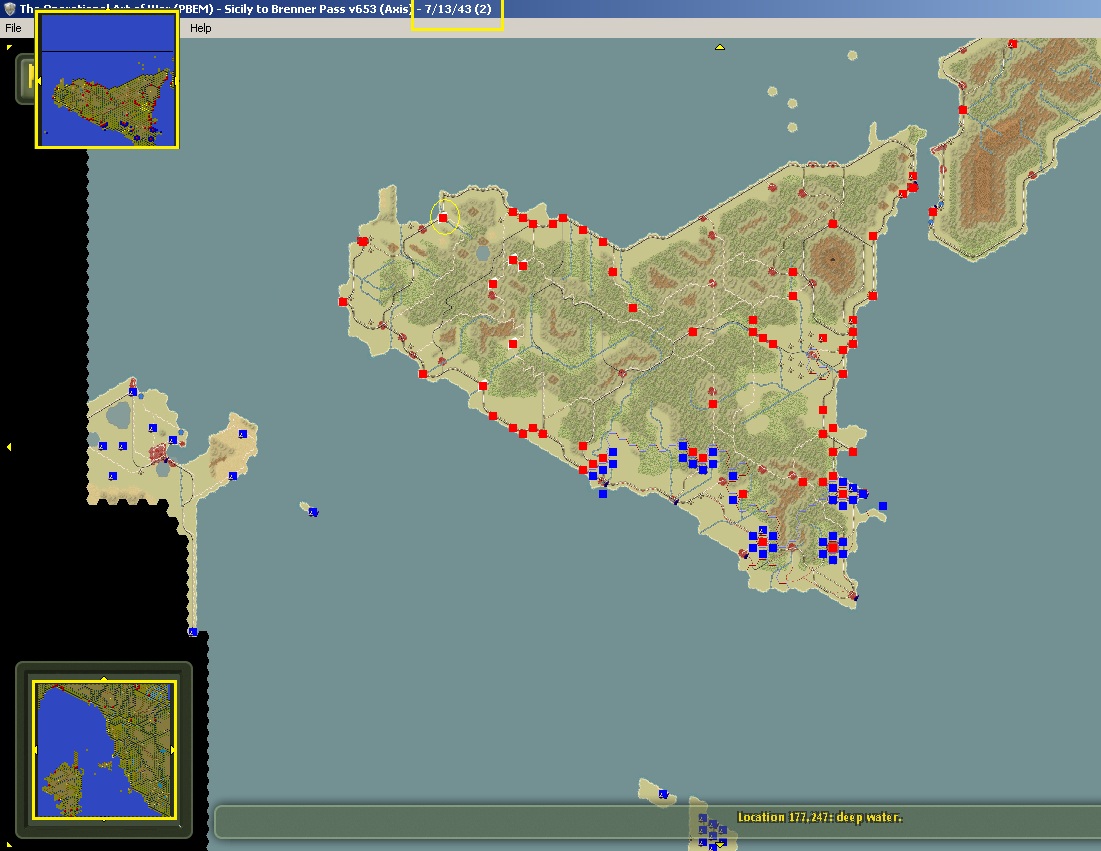Click the Mount Etna volcano hex
This screenshot has width=1101, height=851.
[833, 259]
